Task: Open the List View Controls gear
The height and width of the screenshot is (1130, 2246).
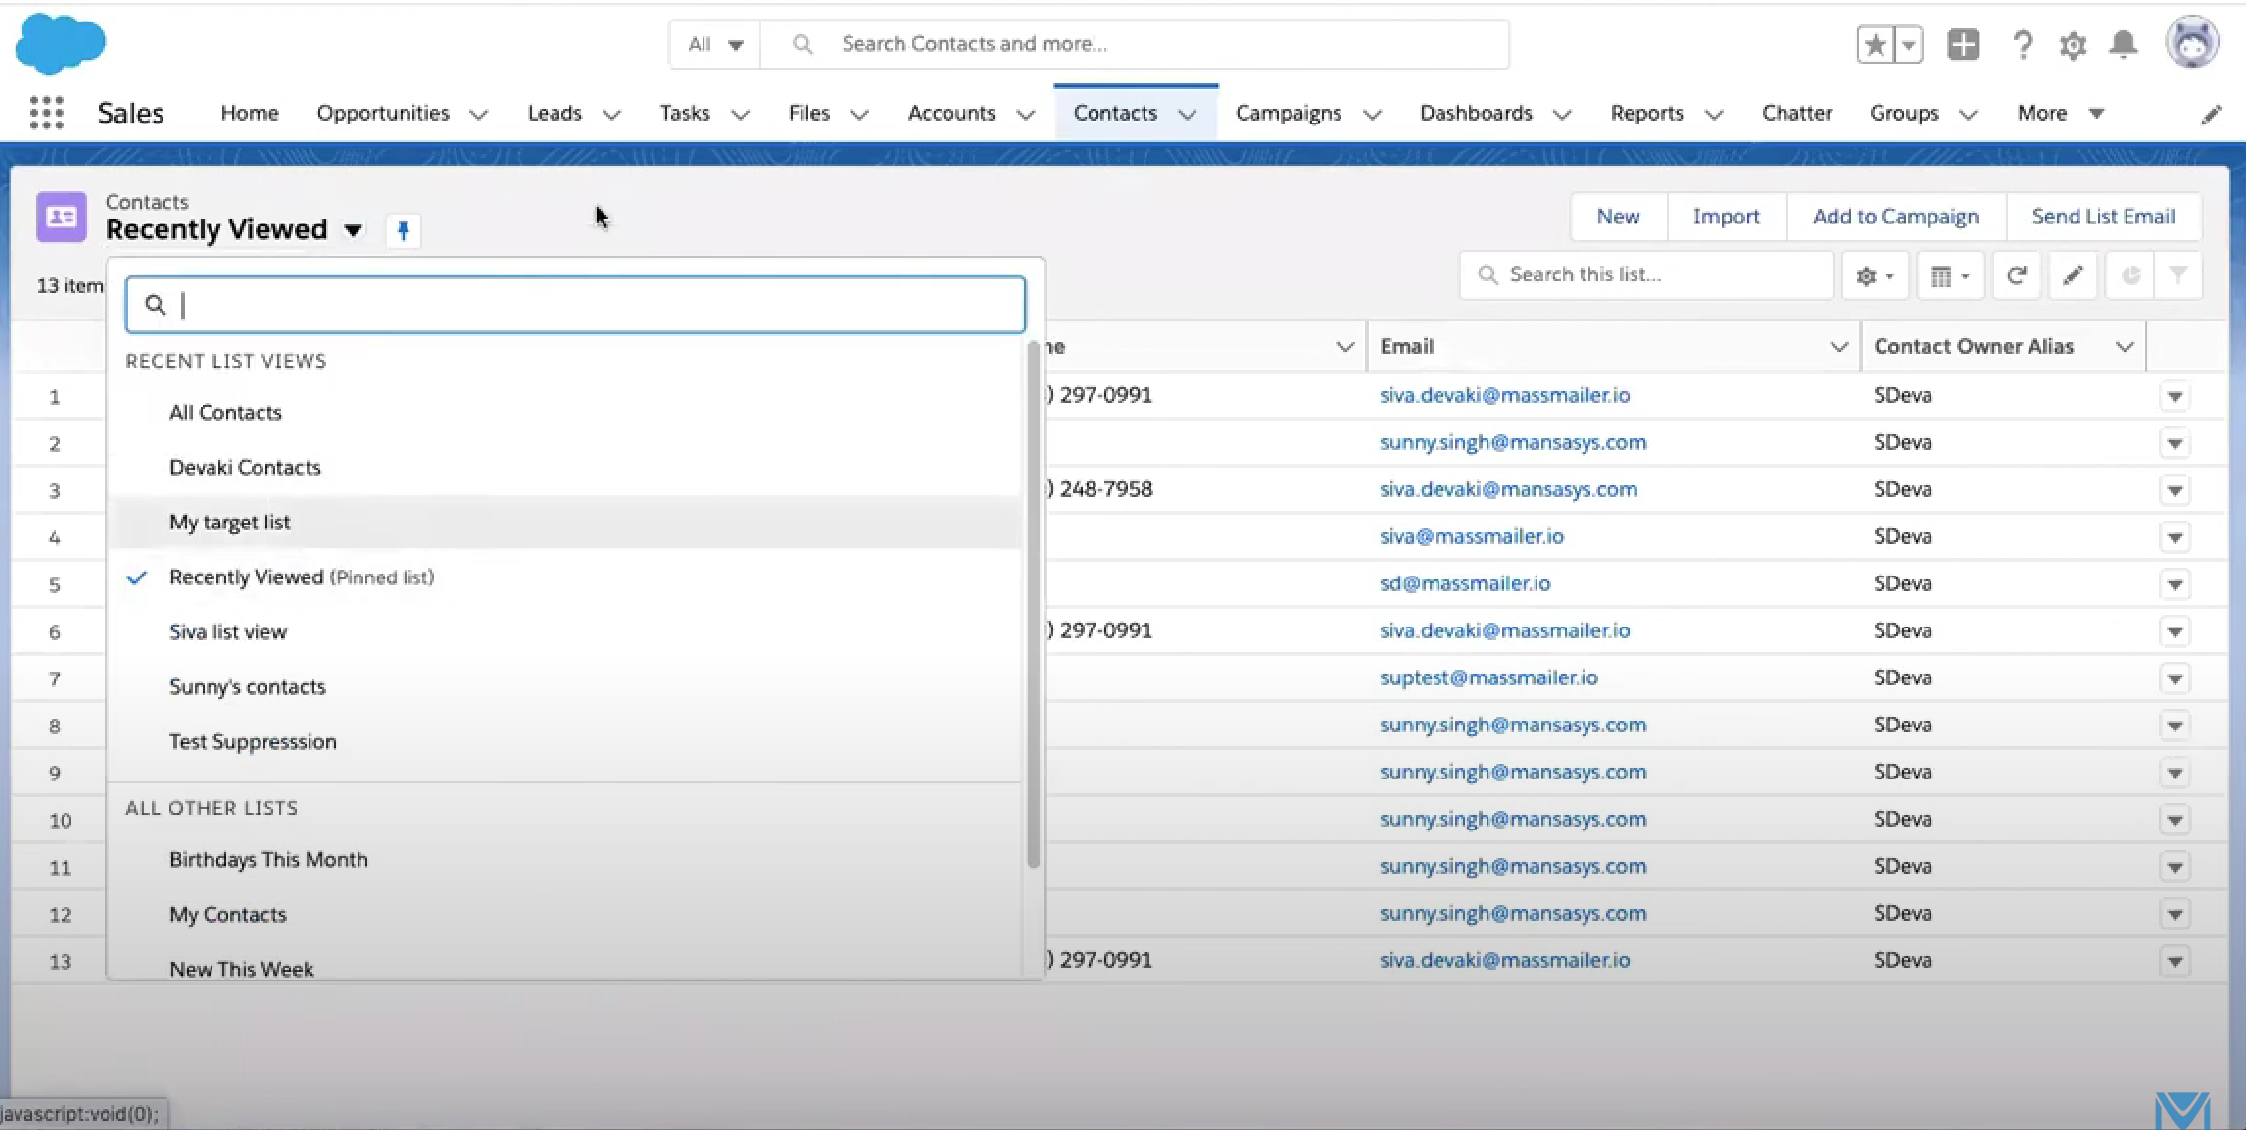Action: (x=1875, y=276)
